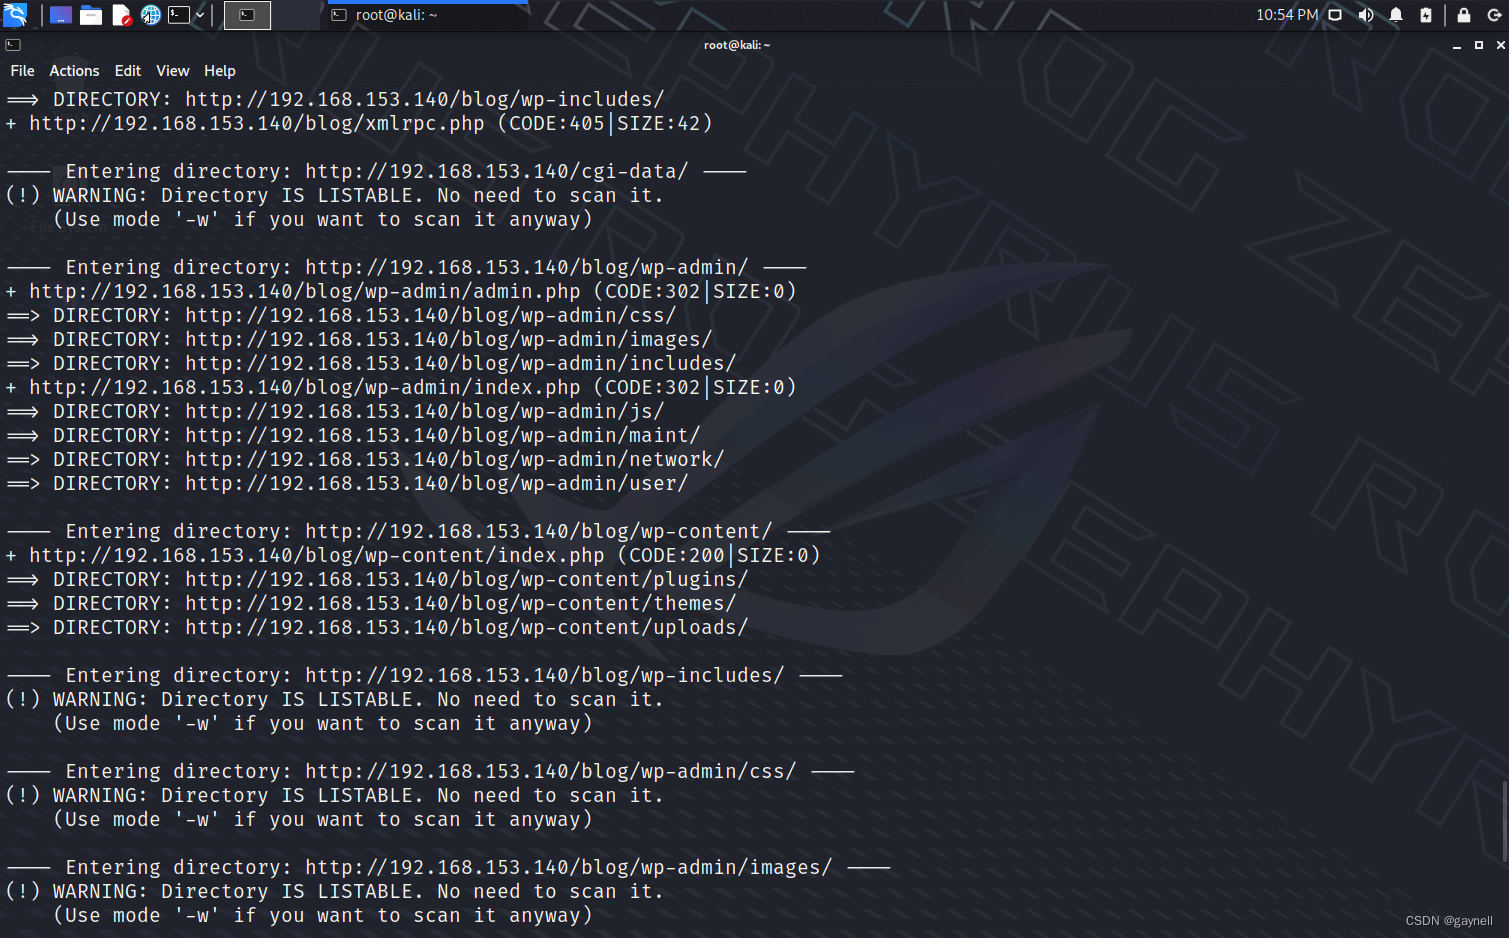
Task: Click the log out icon
Action: pyautogui.click(x=1494, y=15)
